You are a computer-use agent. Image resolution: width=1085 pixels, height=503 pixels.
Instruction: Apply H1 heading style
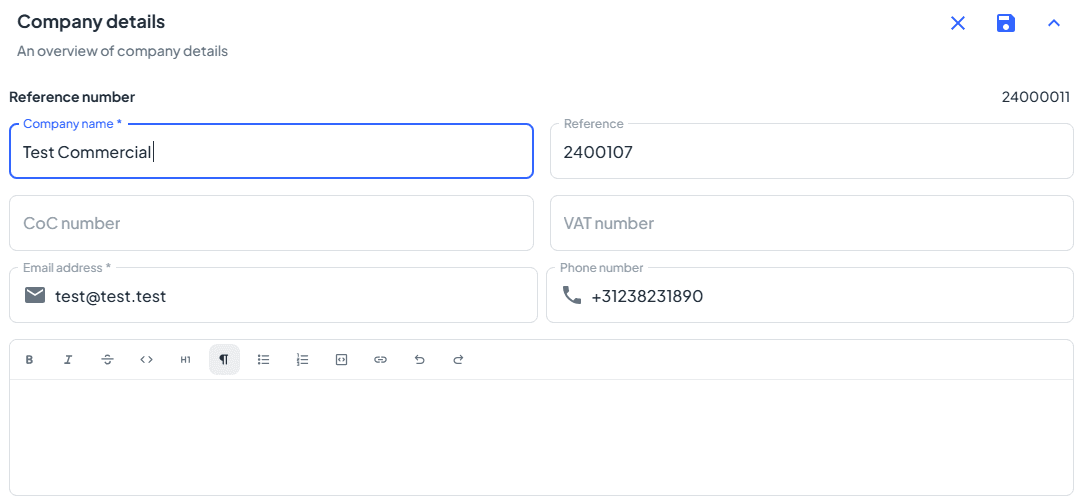click(x=185, y=360)
